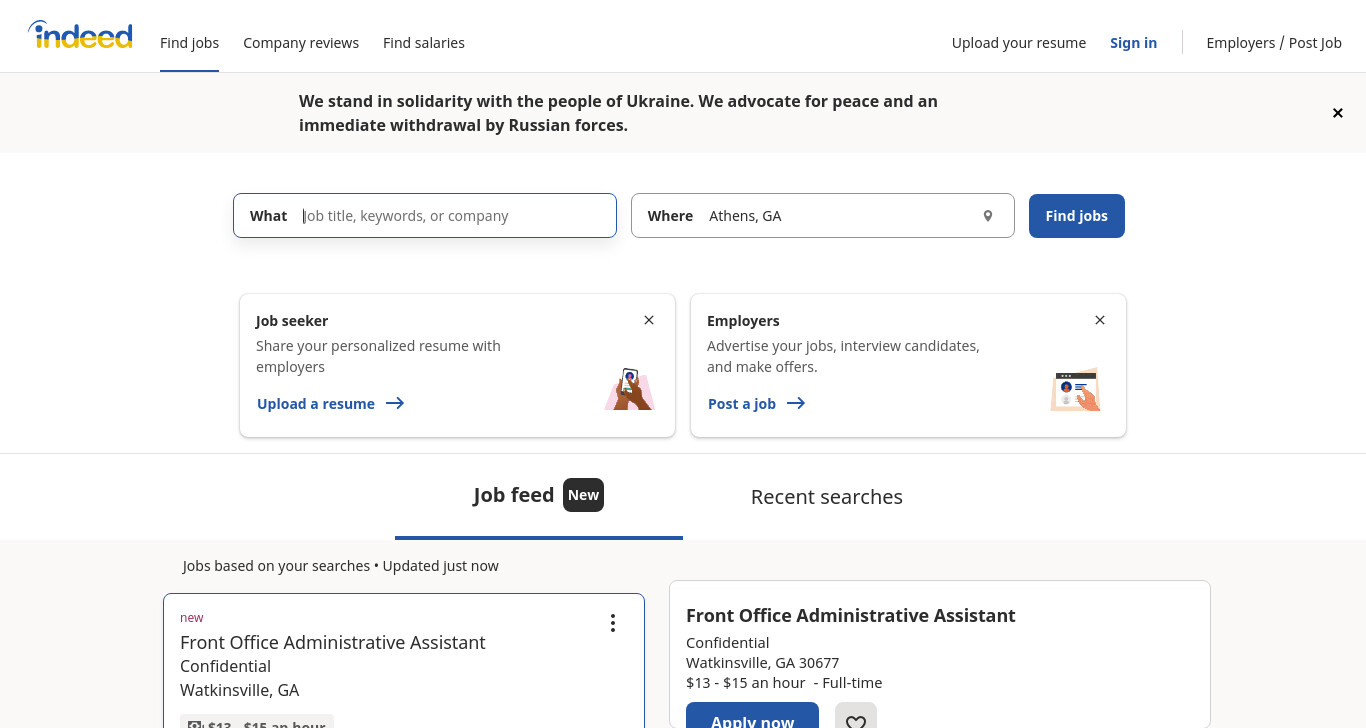Viewport: 1366px width, 728px height.
Task: Click the blue Find jobs search button
Action: [1077, 216]
